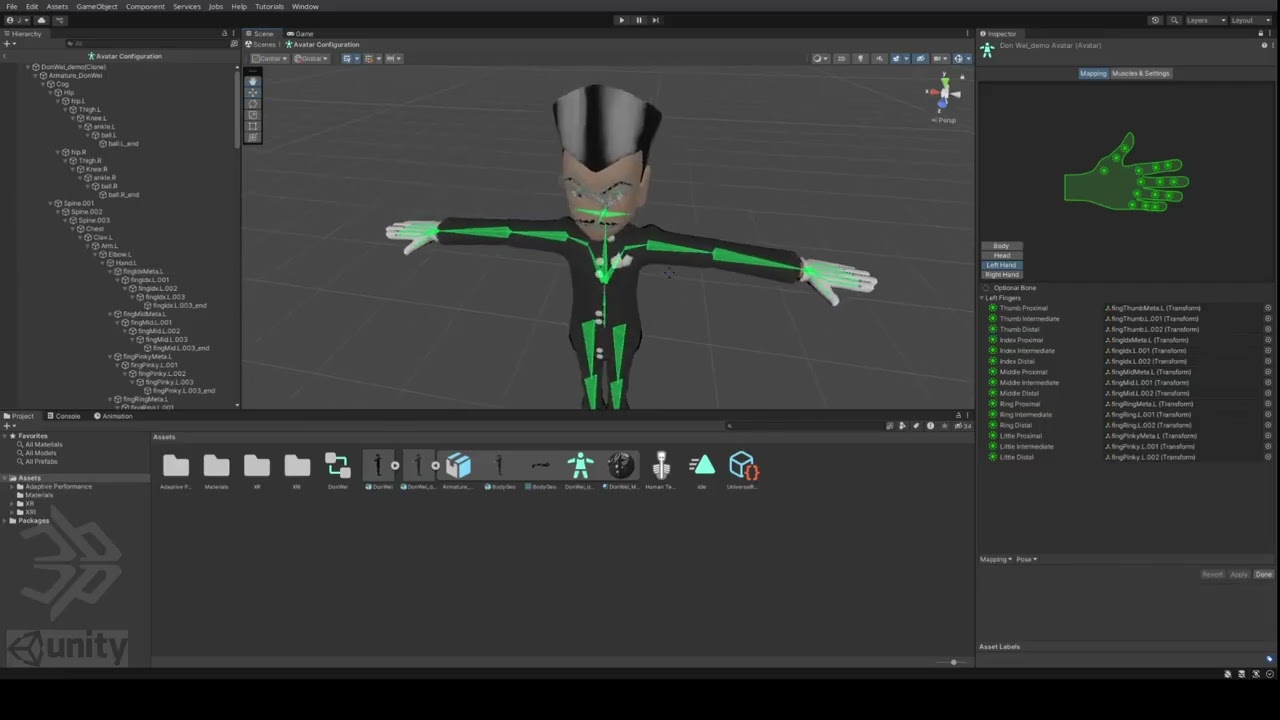Select the Transform tool in Scene toolbar
The width and height of the screenshot is (1280, 720).
(252, 136)
